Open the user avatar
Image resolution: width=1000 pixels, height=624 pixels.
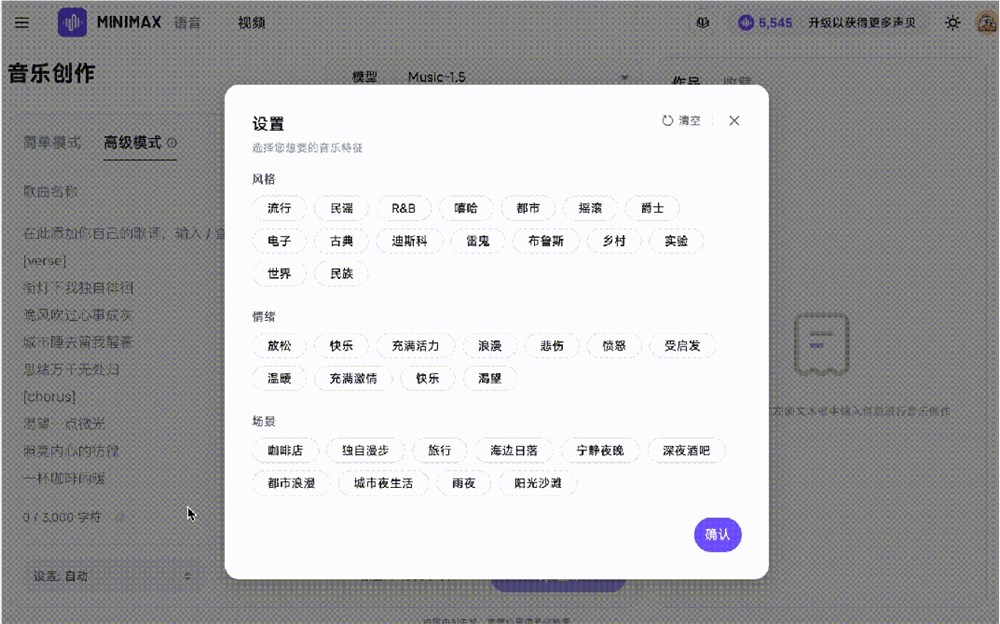[x=984, y=22]
